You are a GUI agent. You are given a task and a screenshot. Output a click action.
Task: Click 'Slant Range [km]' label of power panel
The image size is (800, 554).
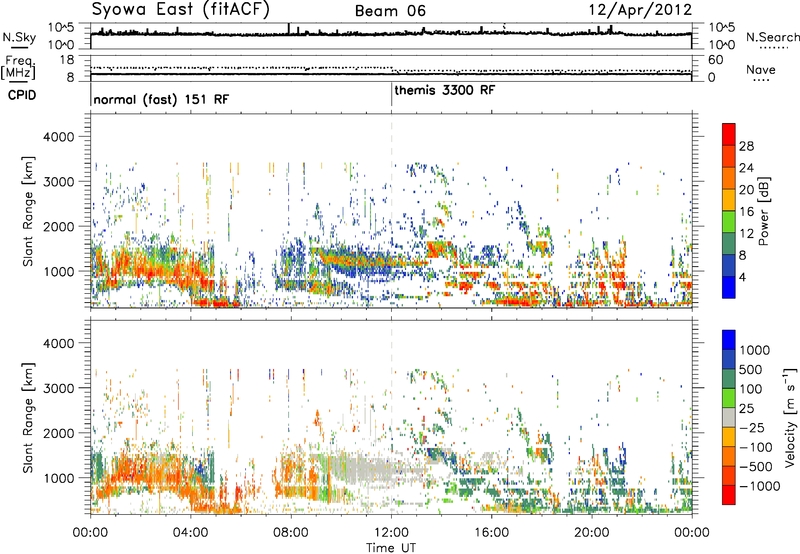[x=28, y=211]
